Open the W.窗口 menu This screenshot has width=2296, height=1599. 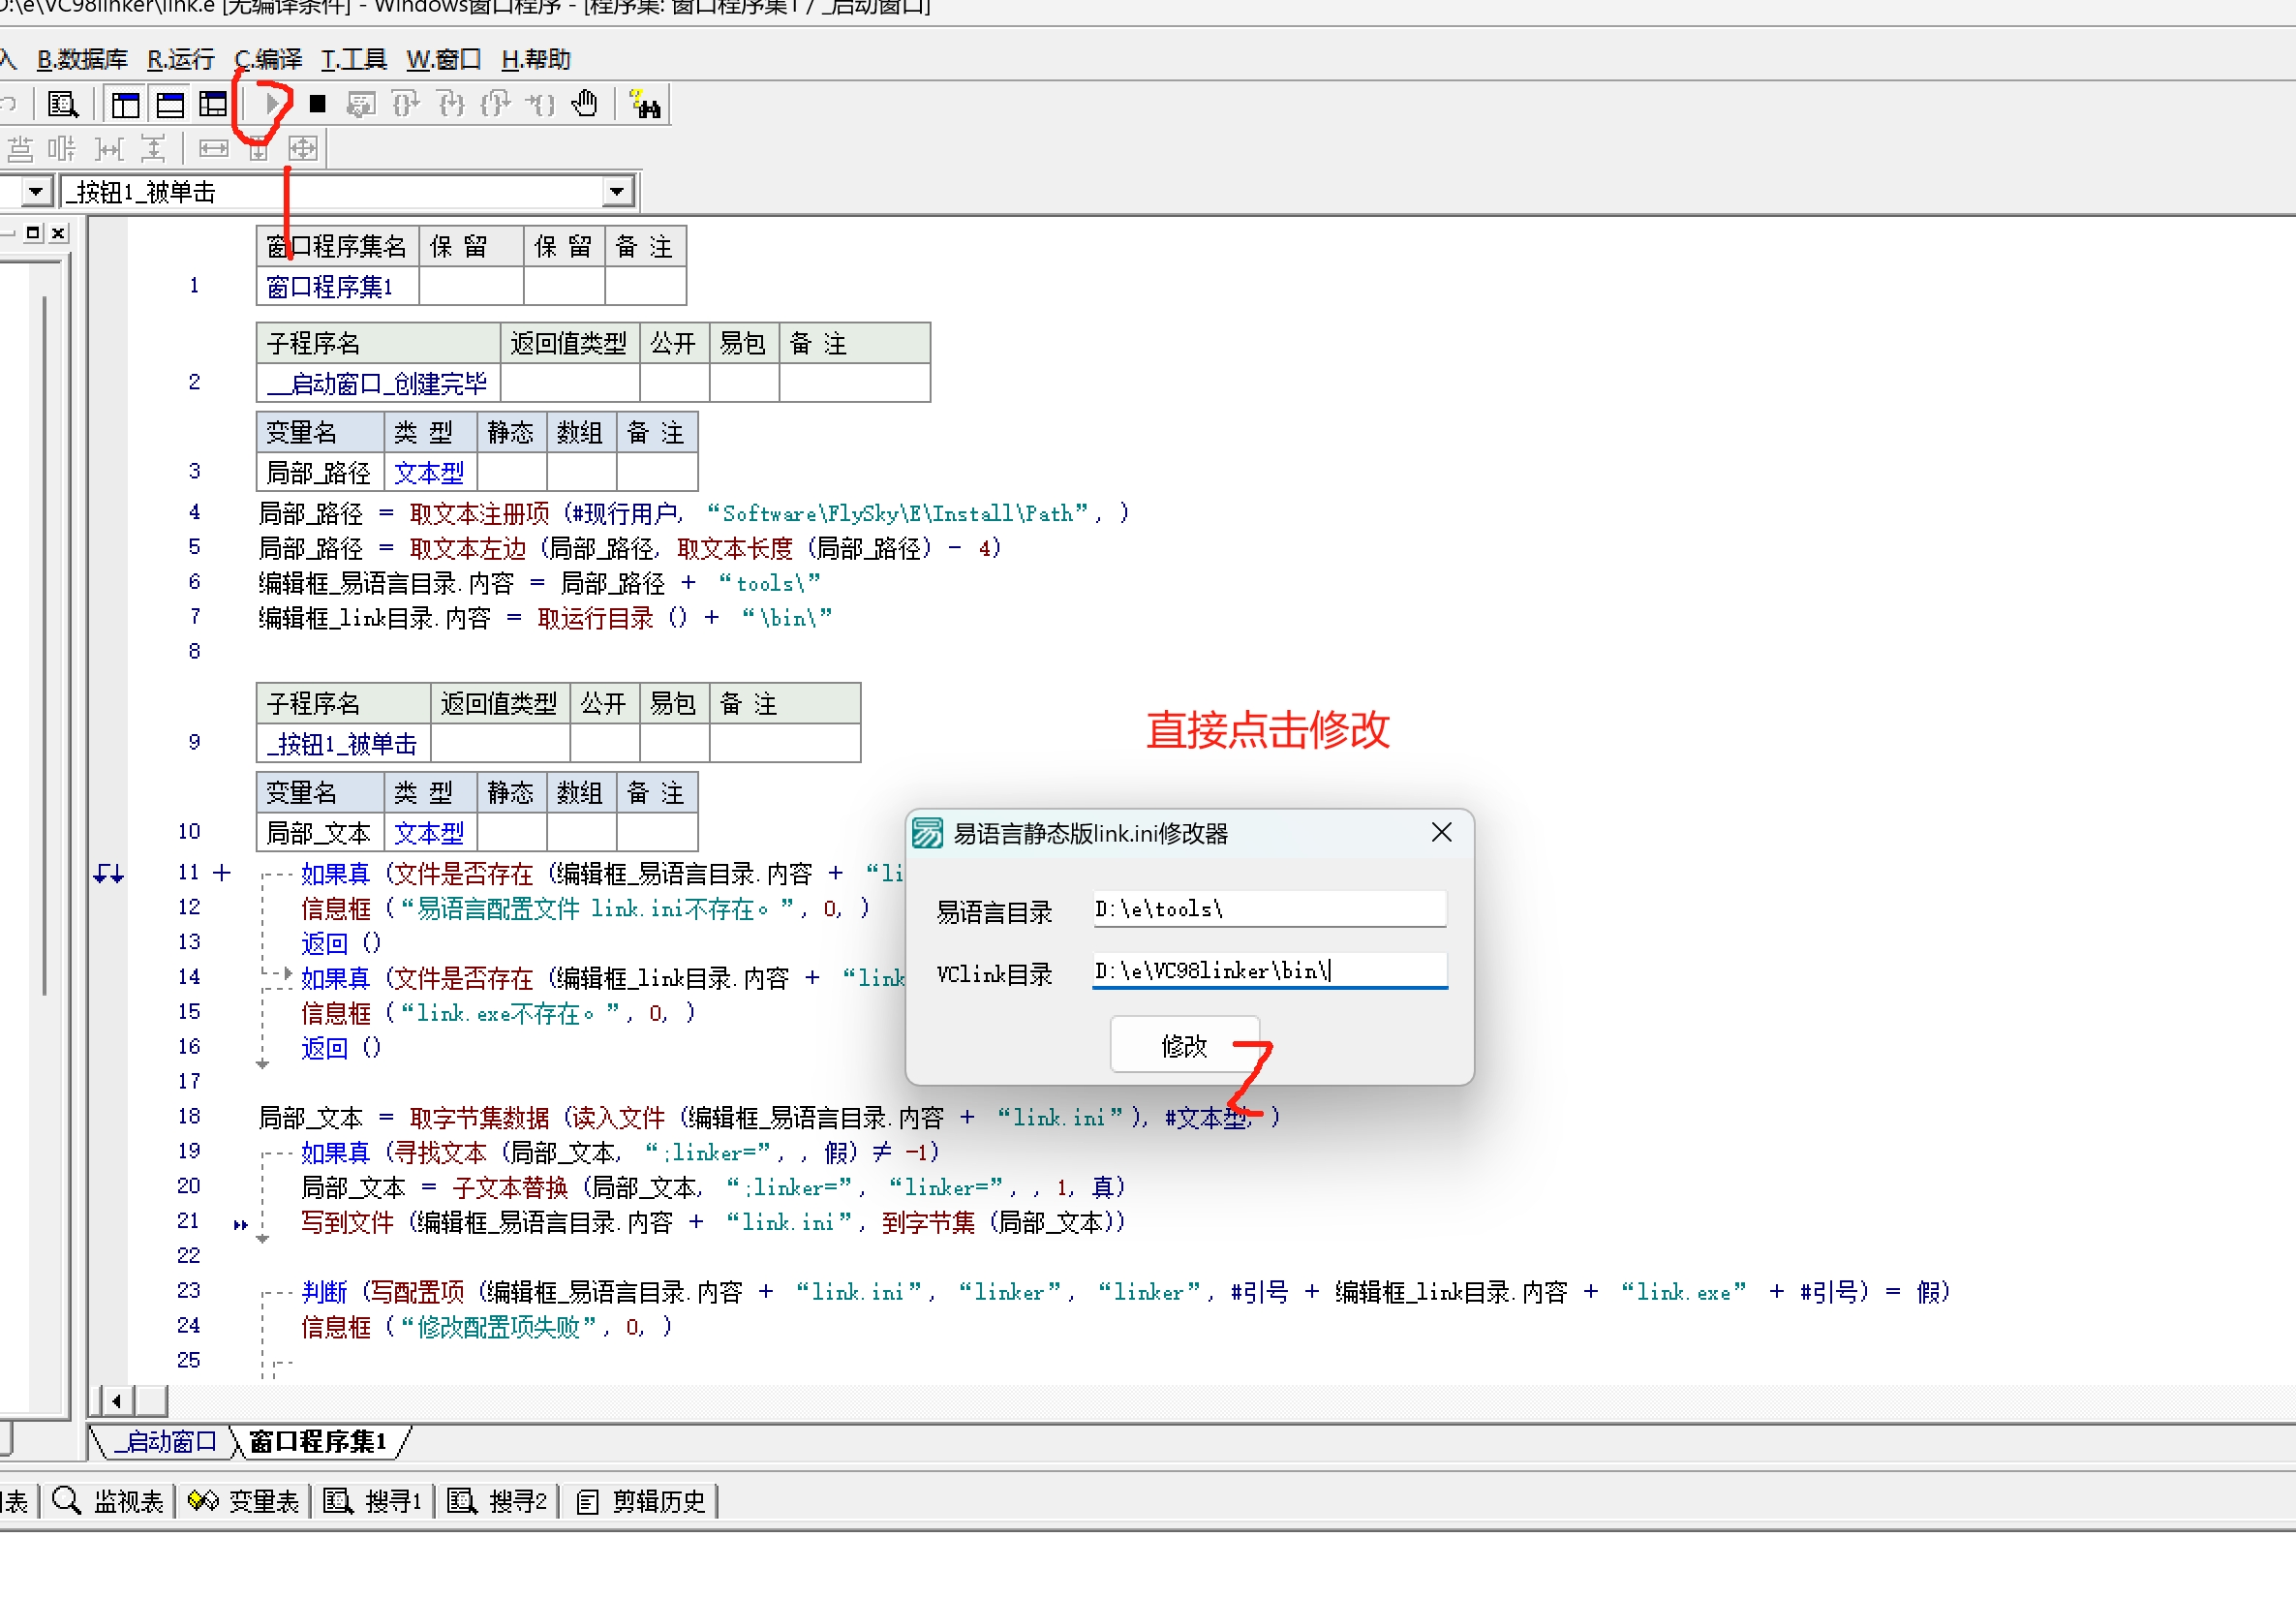[443, 59]
